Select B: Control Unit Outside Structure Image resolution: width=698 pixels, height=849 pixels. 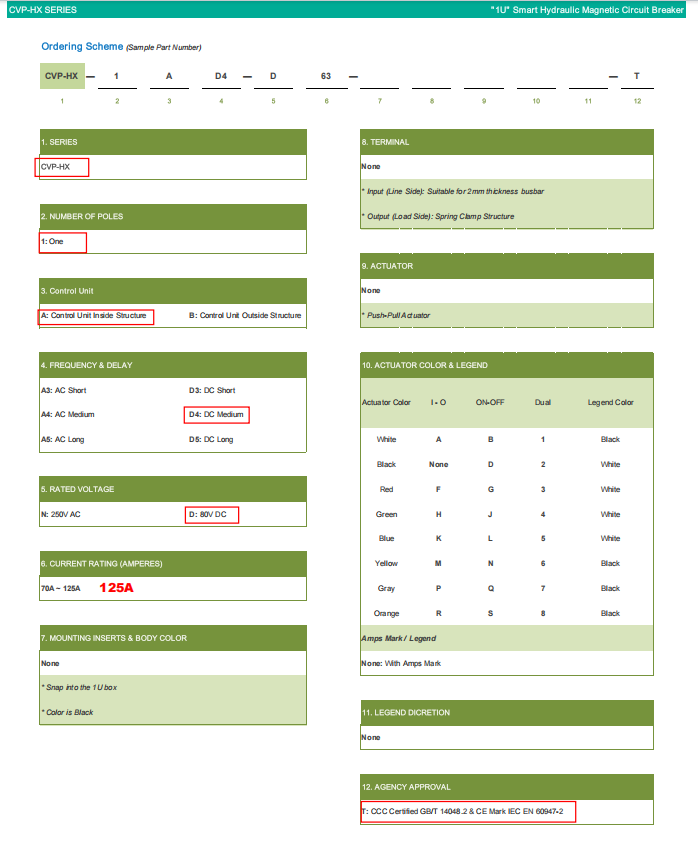(x=245, y=316)
